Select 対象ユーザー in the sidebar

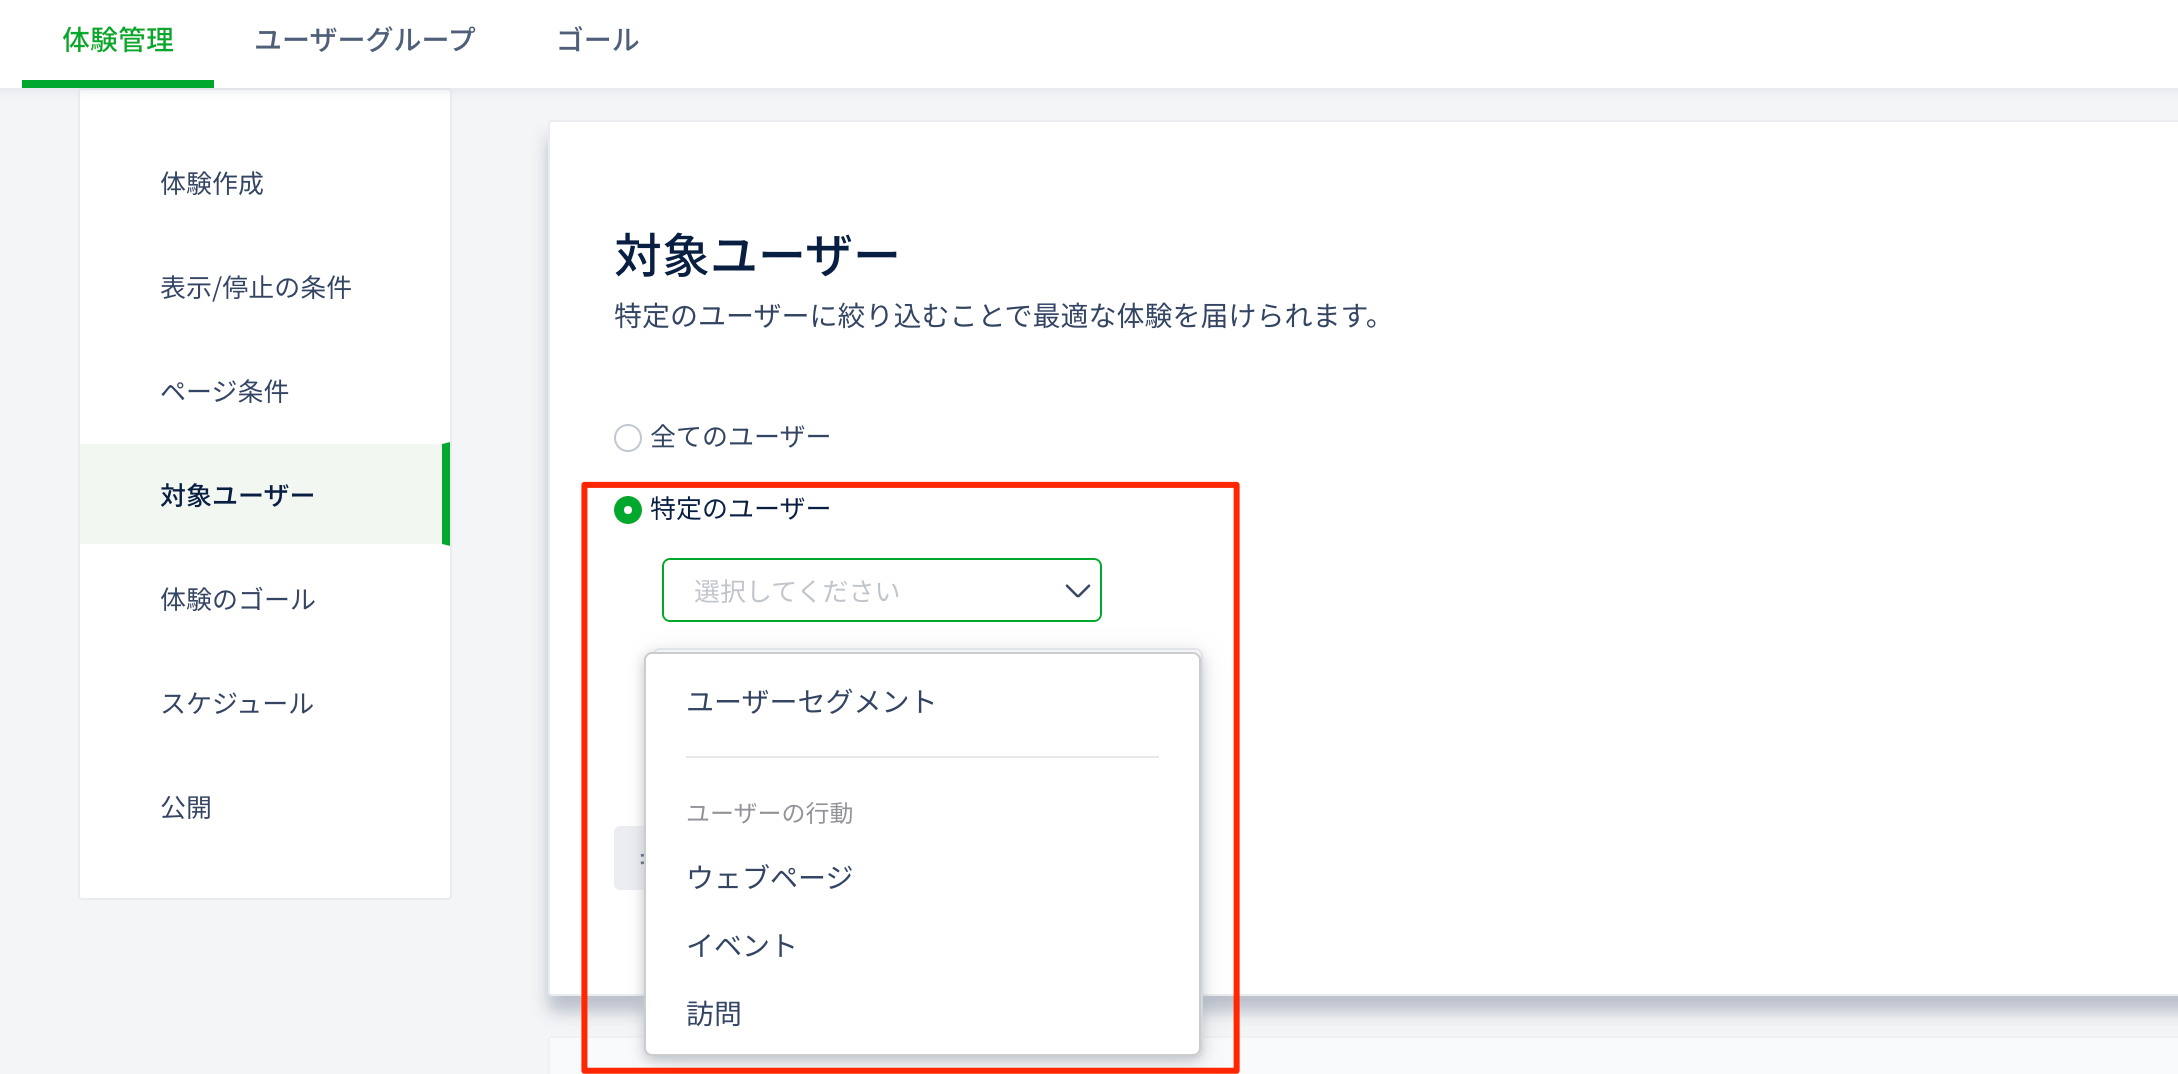tap(238, 495)
